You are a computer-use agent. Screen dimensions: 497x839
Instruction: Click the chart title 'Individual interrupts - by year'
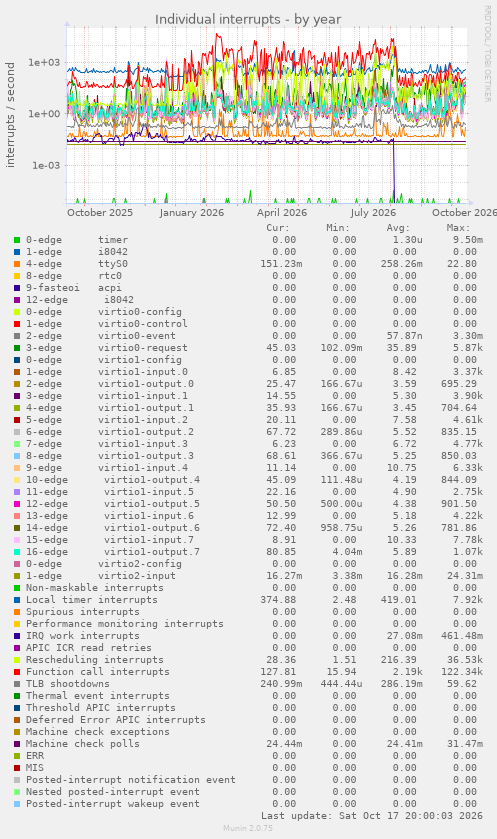[x=248, y=20]
